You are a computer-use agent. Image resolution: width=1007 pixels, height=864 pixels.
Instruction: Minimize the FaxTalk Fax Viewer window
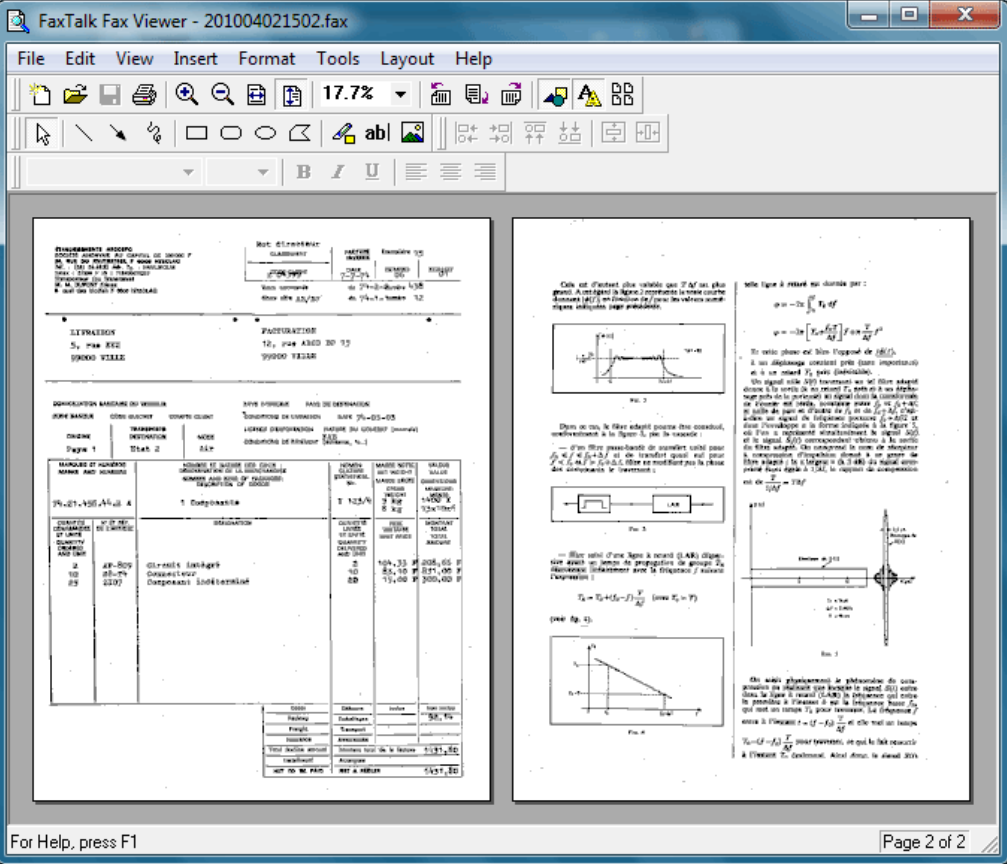[869, 14]
